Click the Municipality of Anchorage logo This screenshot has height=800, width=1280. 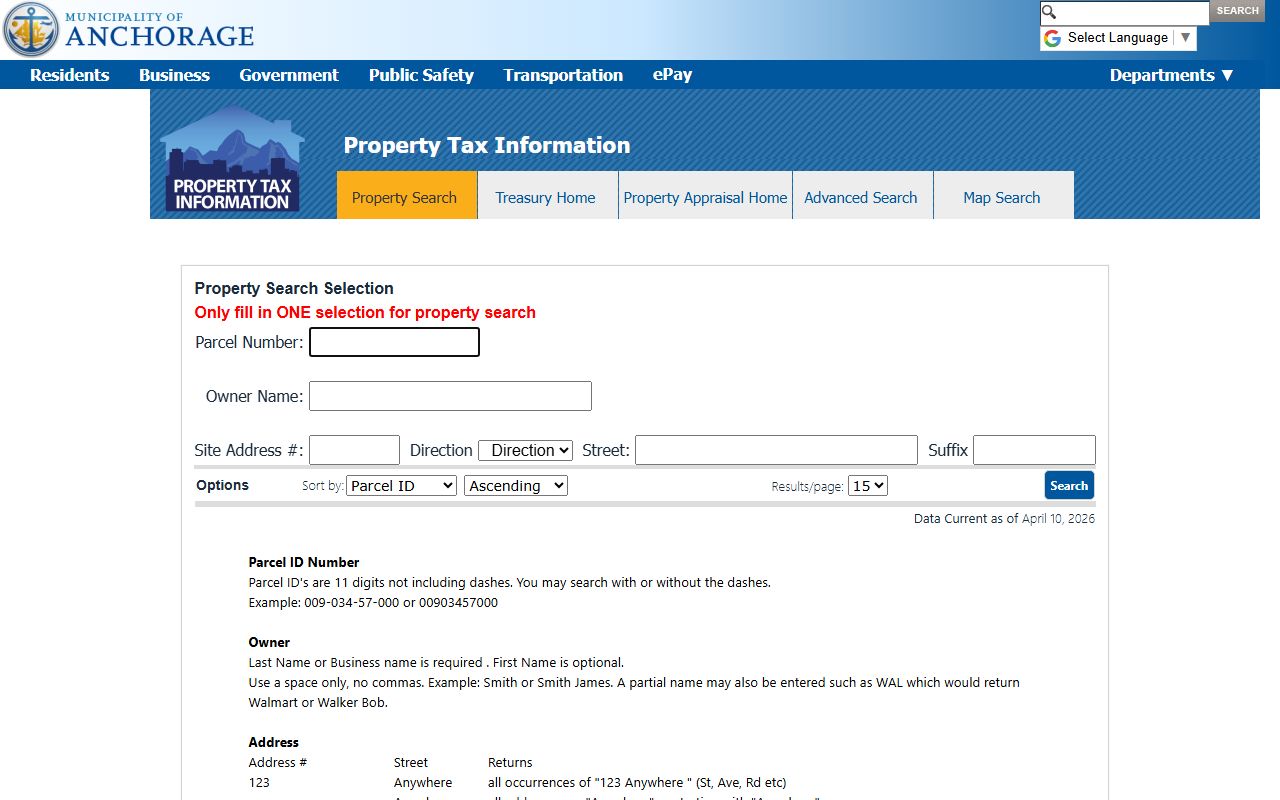129,30
